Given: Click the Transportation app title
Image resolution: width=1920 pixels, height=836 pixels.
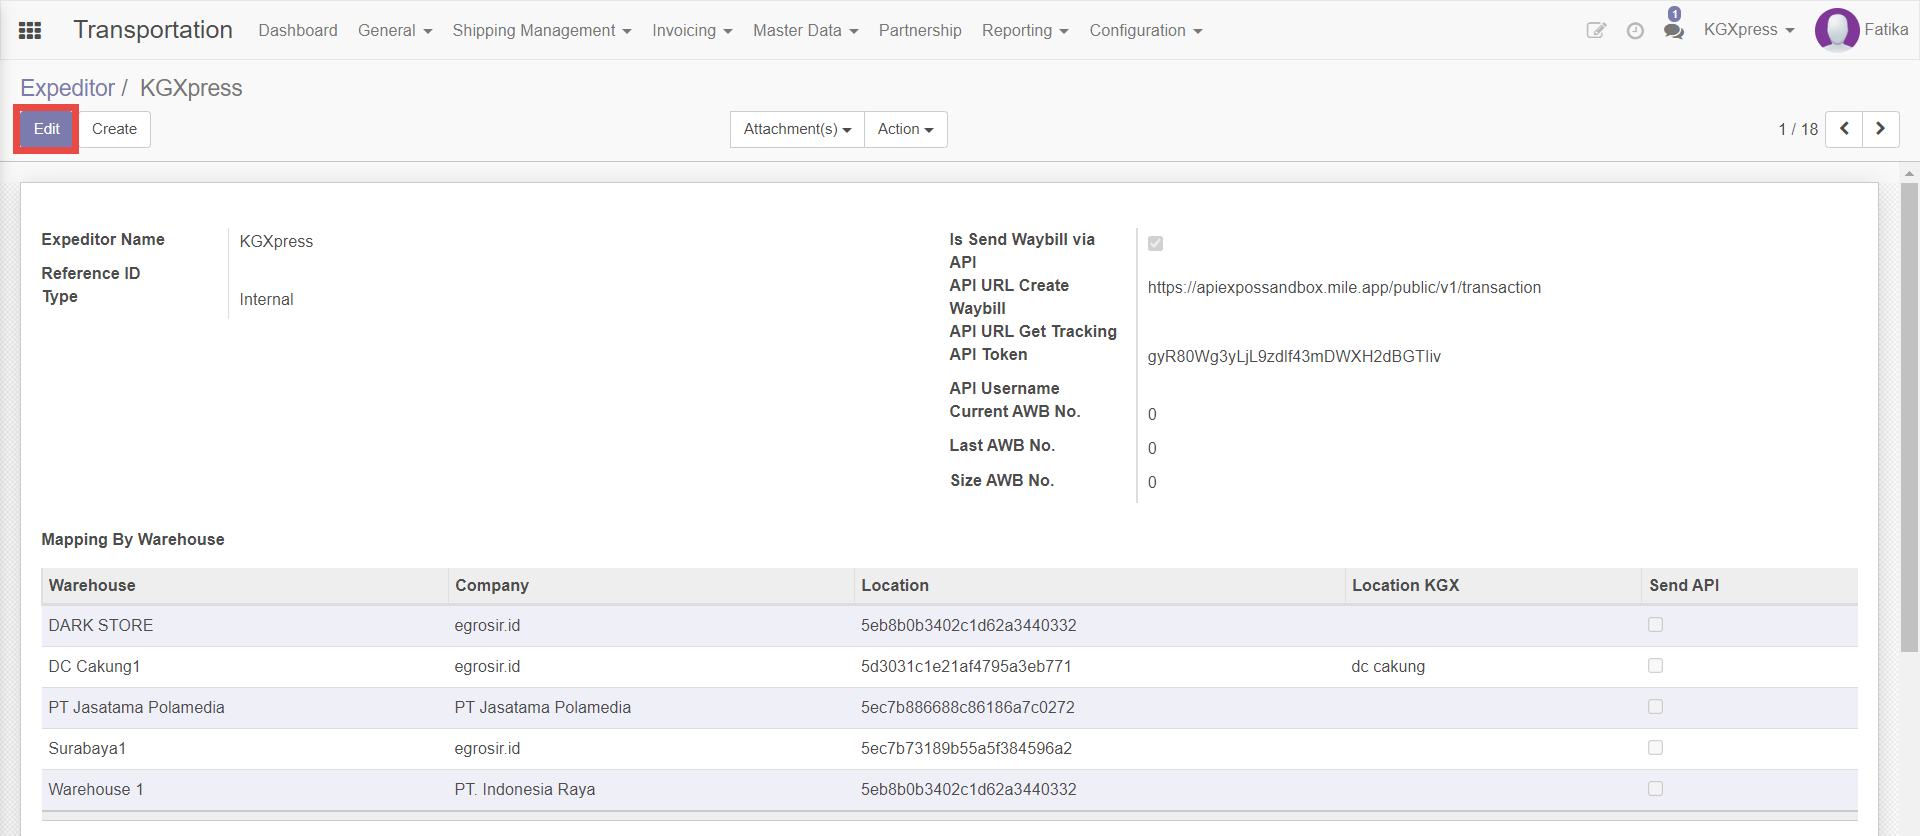Looking at the screenshot, I should [x=153, y=30].
